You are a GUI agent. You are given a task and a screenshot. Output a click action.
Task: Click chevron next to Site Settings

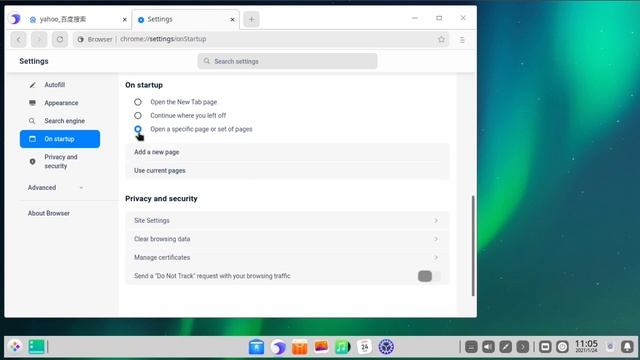tap(436, 220)
